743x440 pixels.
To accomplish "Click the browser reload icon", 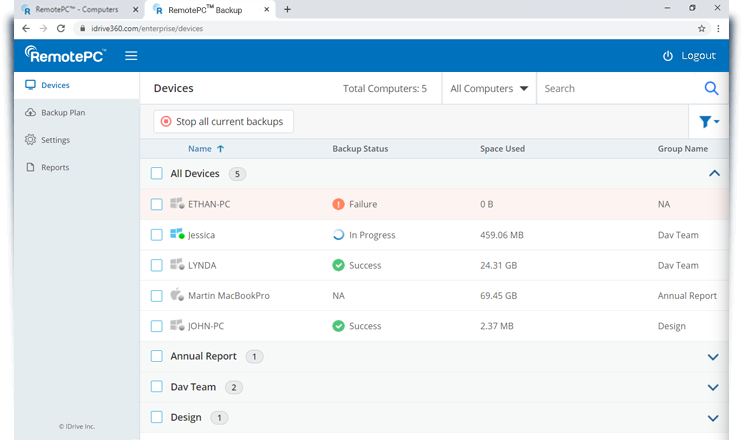I will [61, 29].
